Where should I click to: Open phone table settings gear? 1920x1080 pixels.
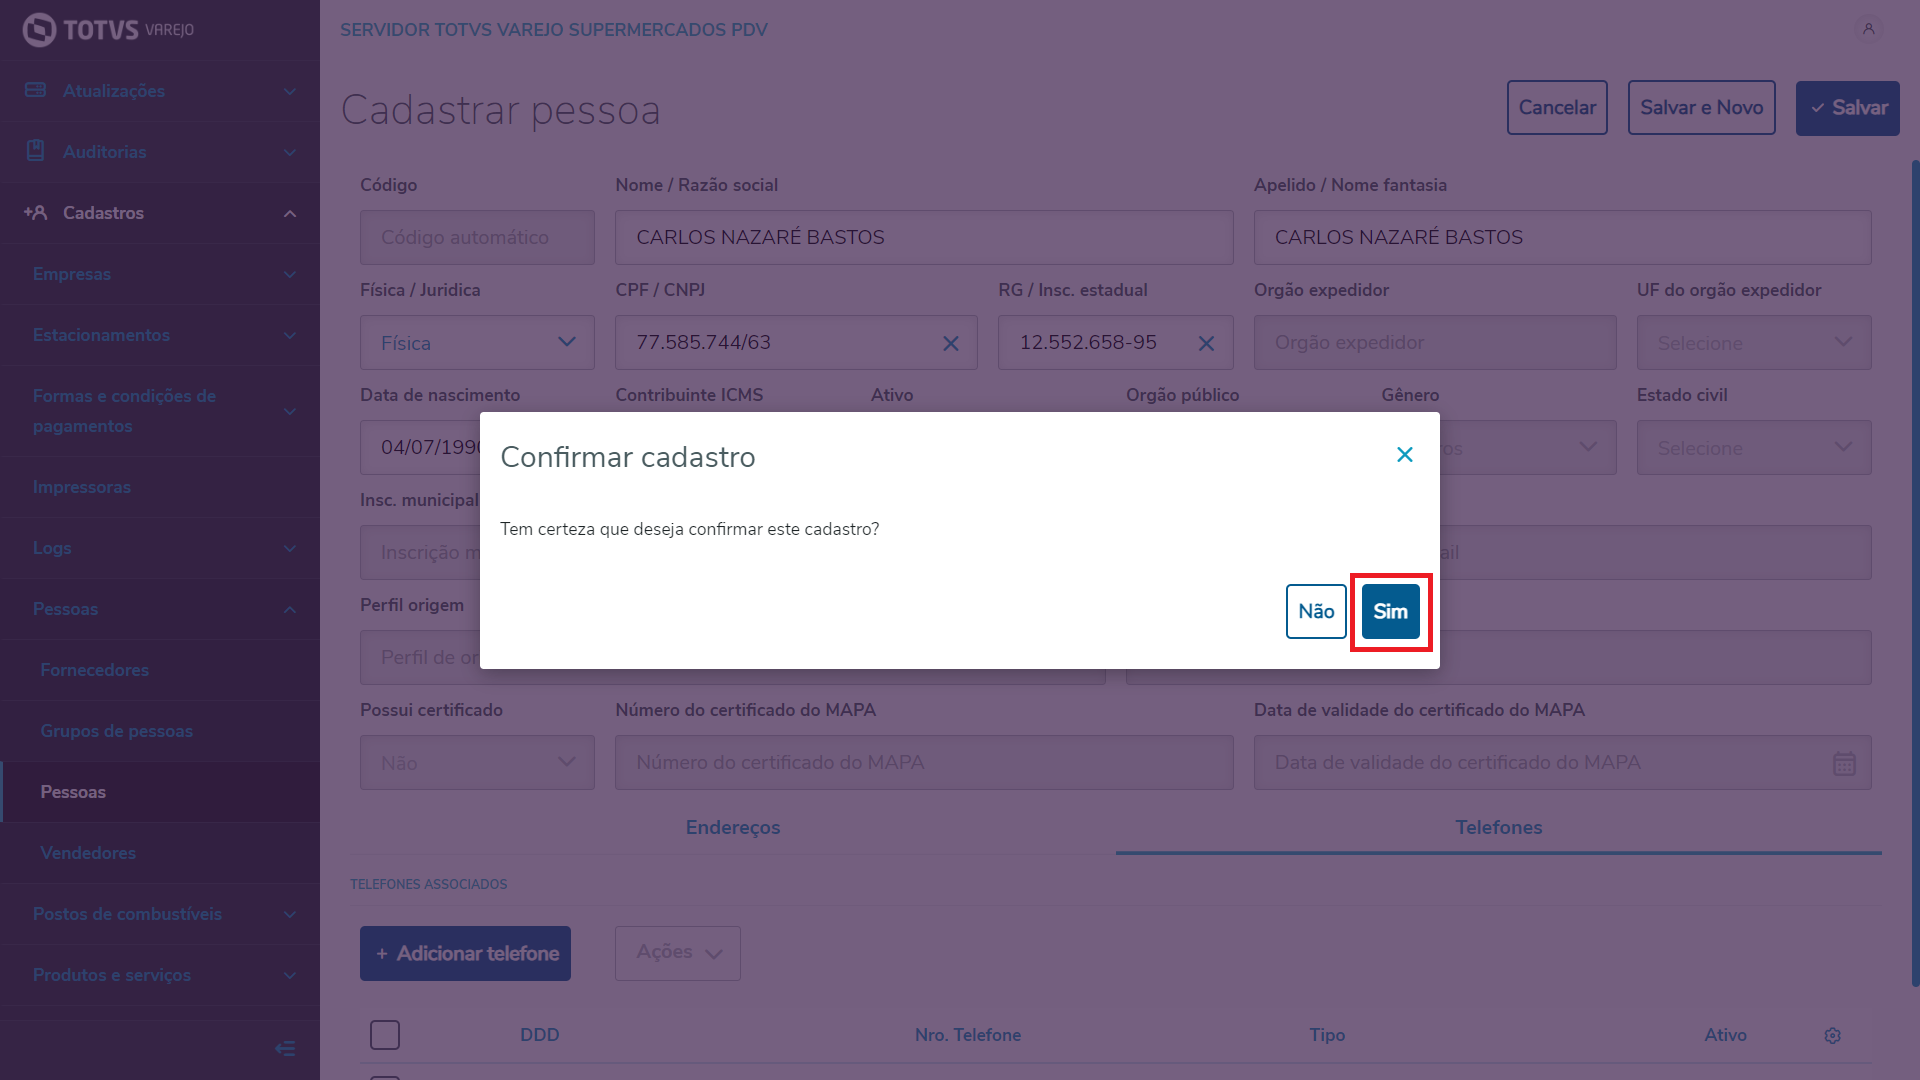(1832, 1035)
